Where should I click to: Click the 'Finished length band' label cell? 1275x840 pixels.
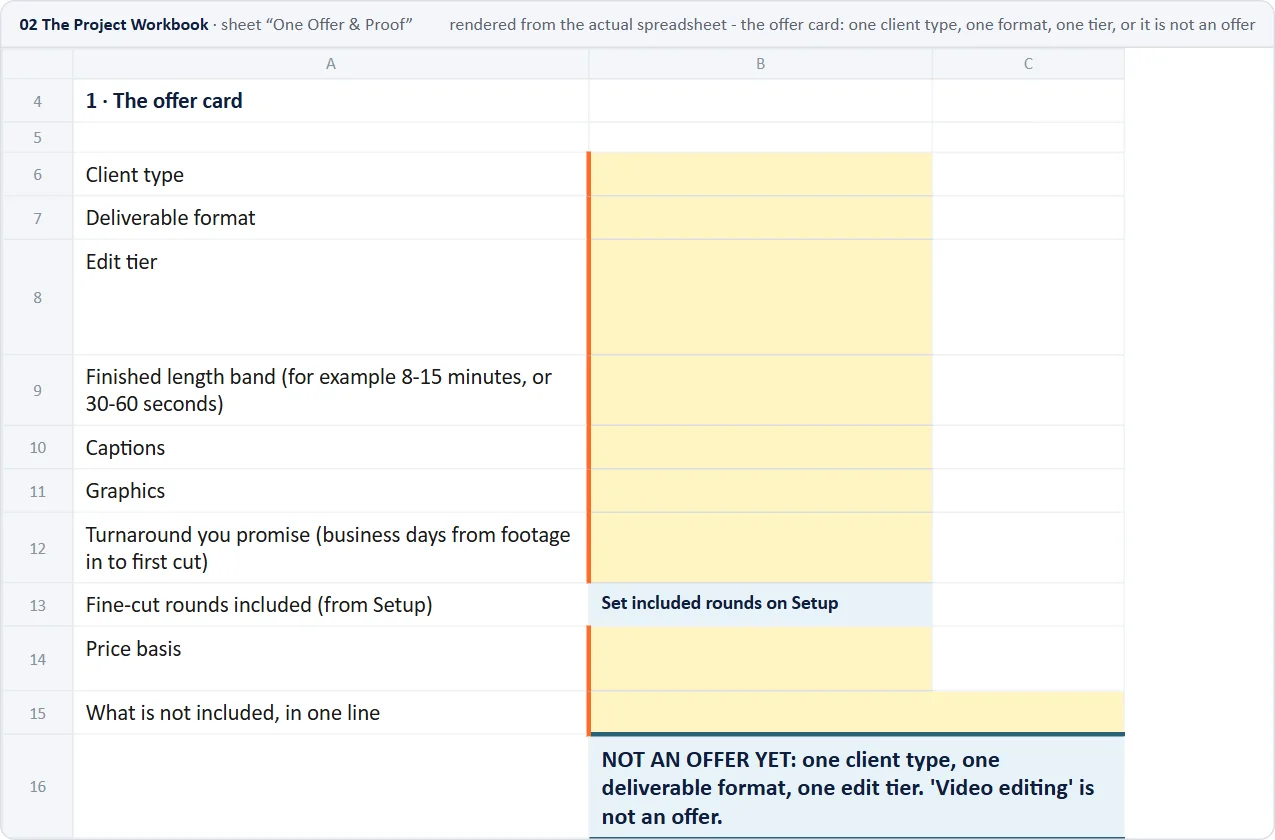click(x=331, y=391)
